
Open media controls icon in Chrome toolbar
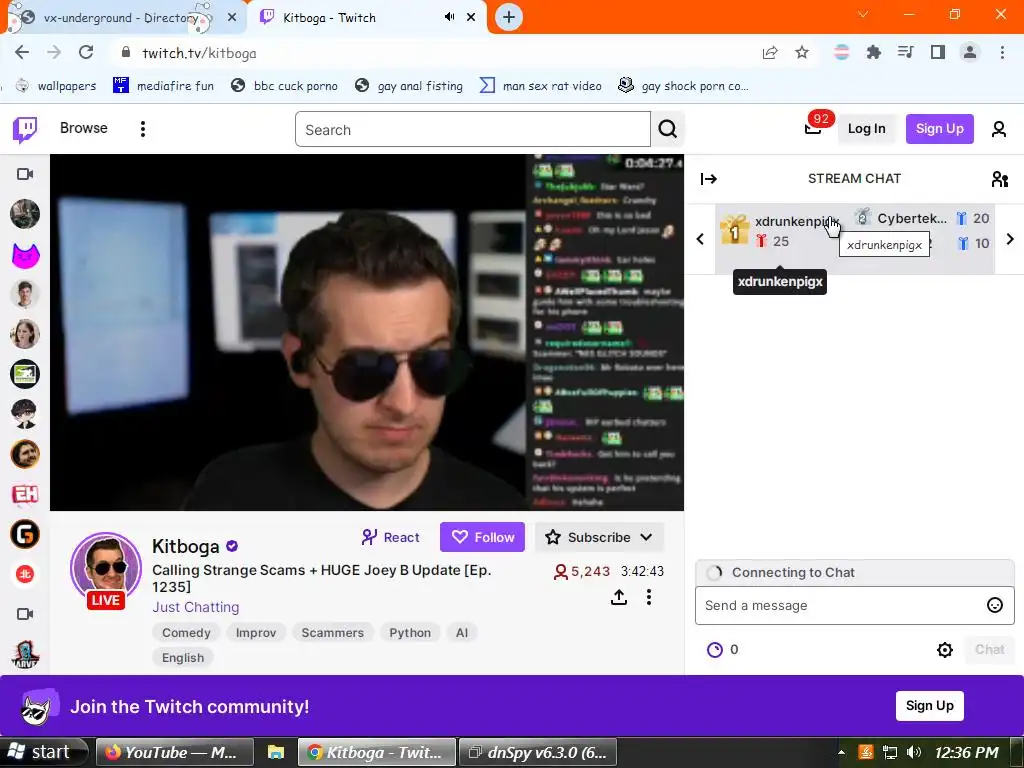(x=905, y=52)
